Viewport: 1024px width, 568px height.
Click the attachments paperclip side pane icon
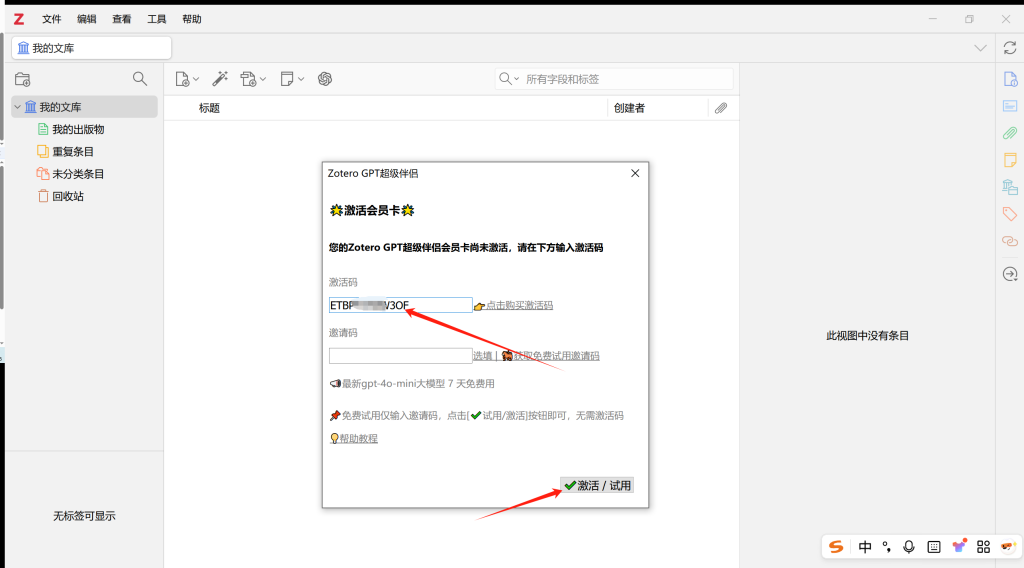click(x=1010, y=133)
